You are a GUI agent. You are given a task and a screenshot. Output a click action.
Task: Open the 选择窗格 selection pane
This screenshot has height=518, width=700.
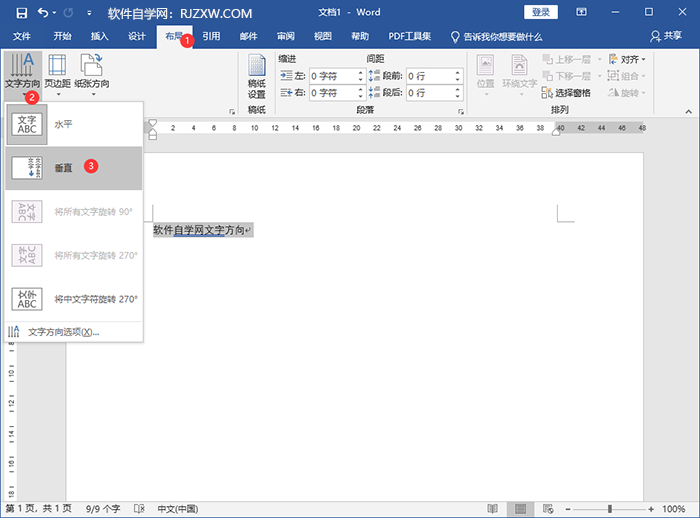coord(567,93)
